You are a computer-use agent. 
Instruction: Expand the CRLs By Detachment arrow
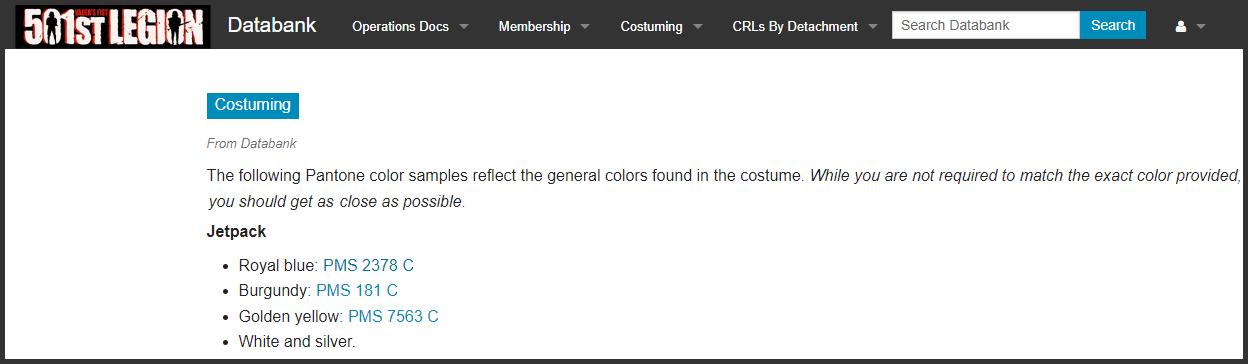coord(873,26)
